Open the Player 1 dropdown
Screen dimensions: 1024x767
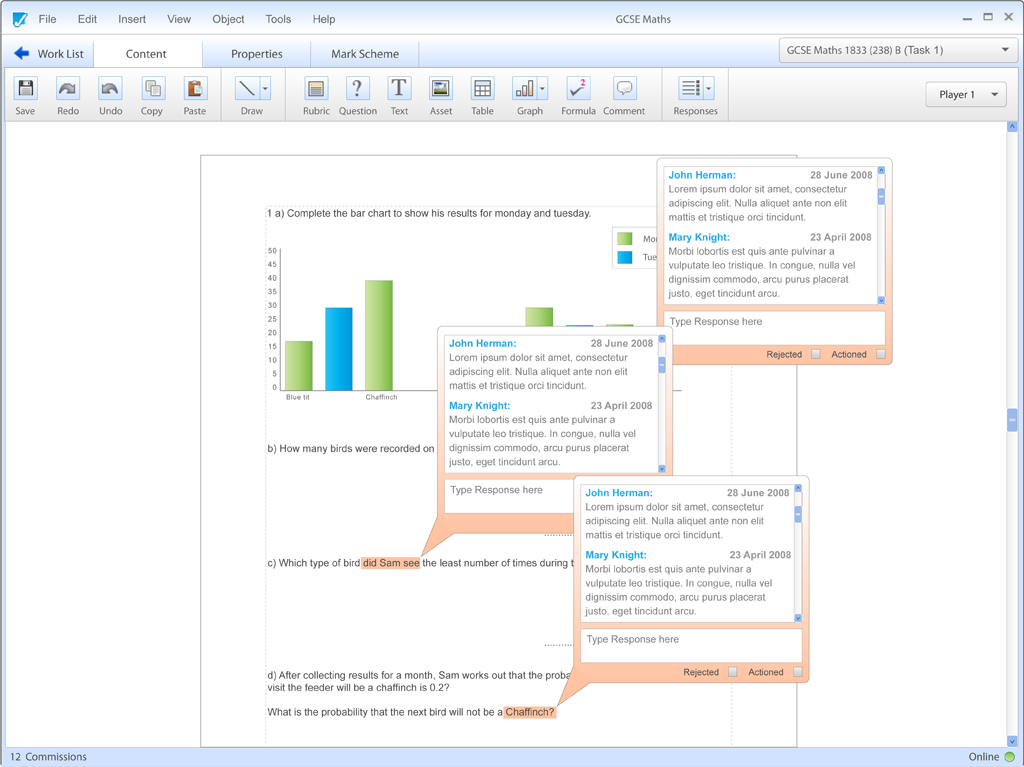point(965,95)
